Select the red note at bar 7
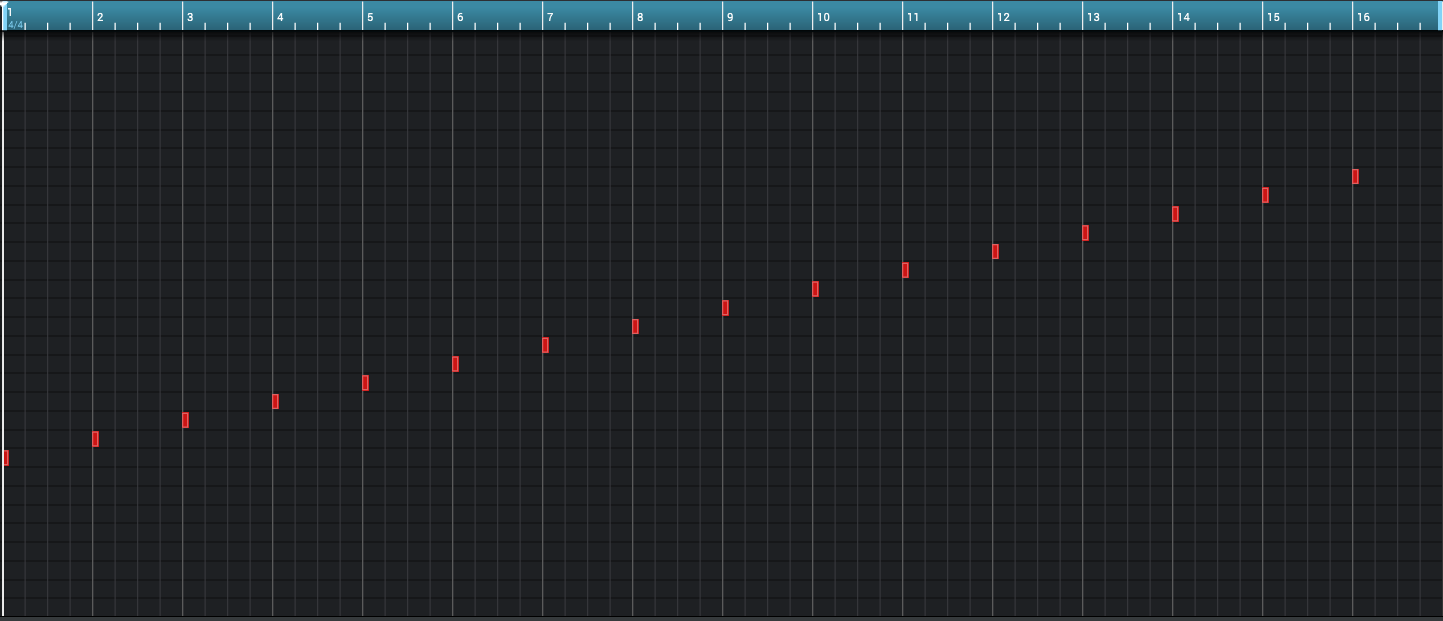The width and height of the screenshot is (1443, 621). click(x=546, y=345)
